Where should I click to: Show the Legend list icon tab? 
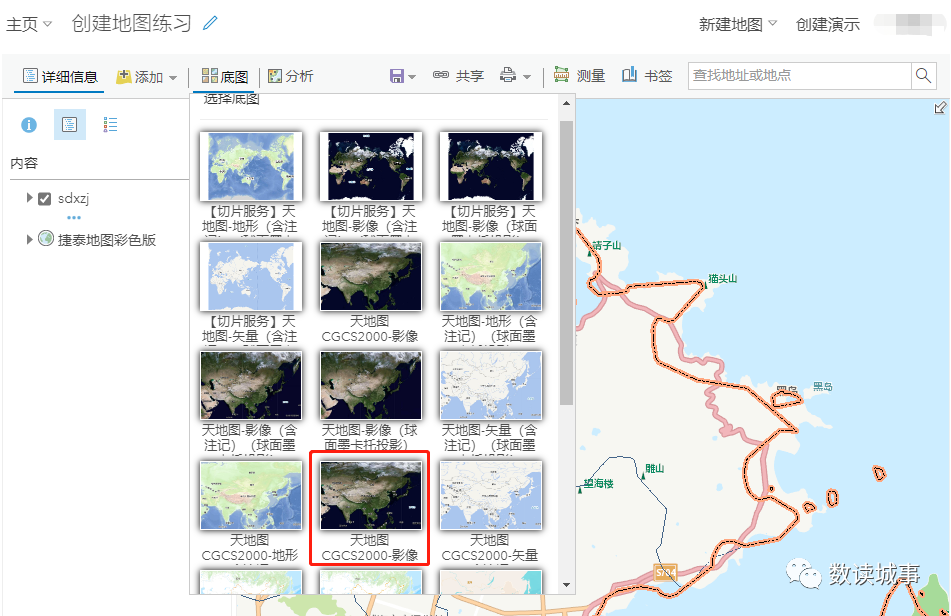110,125
